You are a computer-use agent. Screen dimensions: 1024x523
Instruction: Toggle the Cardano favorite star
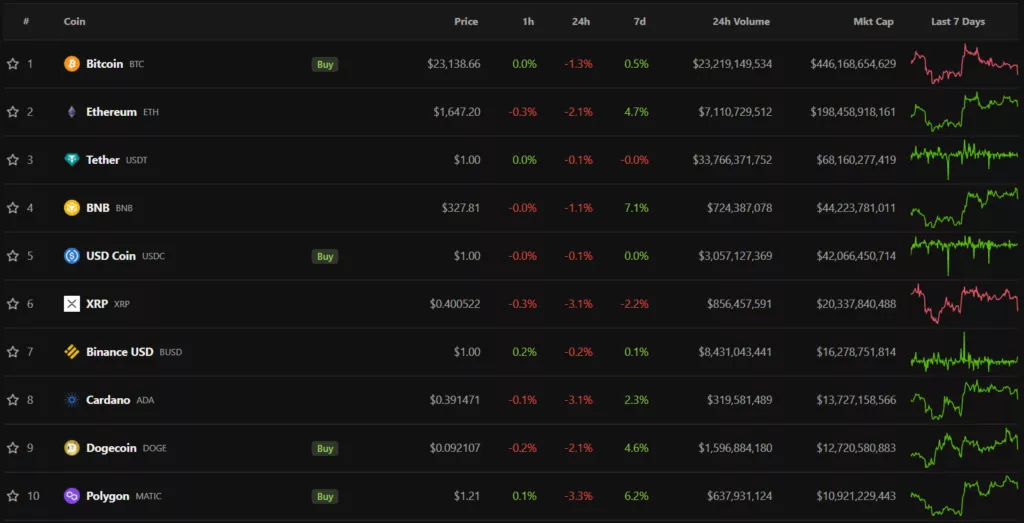[x=12, y=400]
